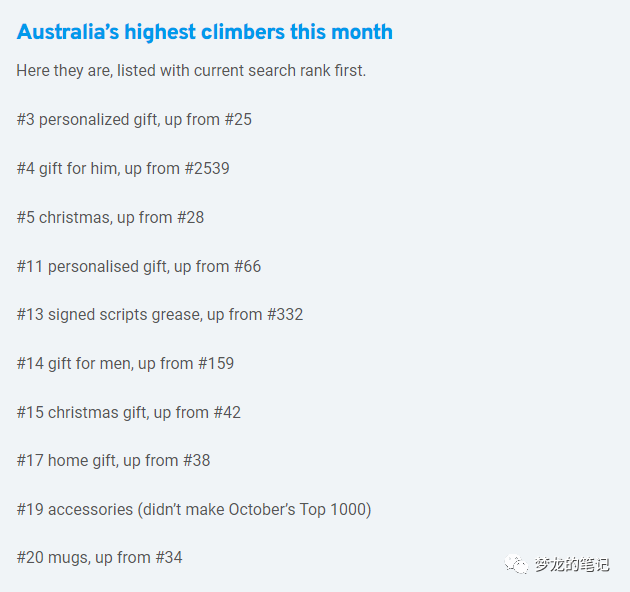This screenshot has width=630, height=592.
Task: Click the #66 previous rank number
Action: click(248, 266)
